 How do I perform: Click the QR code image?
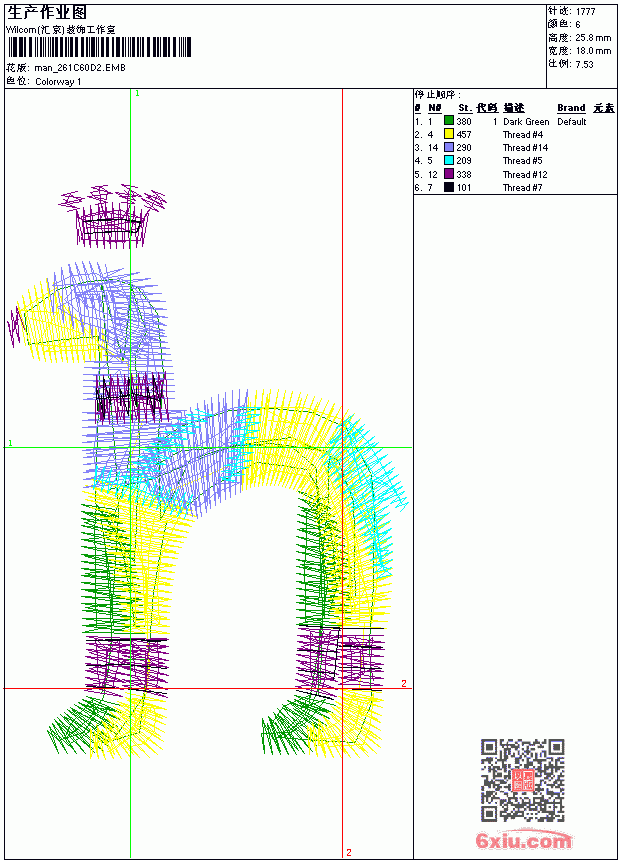(523, 780)
